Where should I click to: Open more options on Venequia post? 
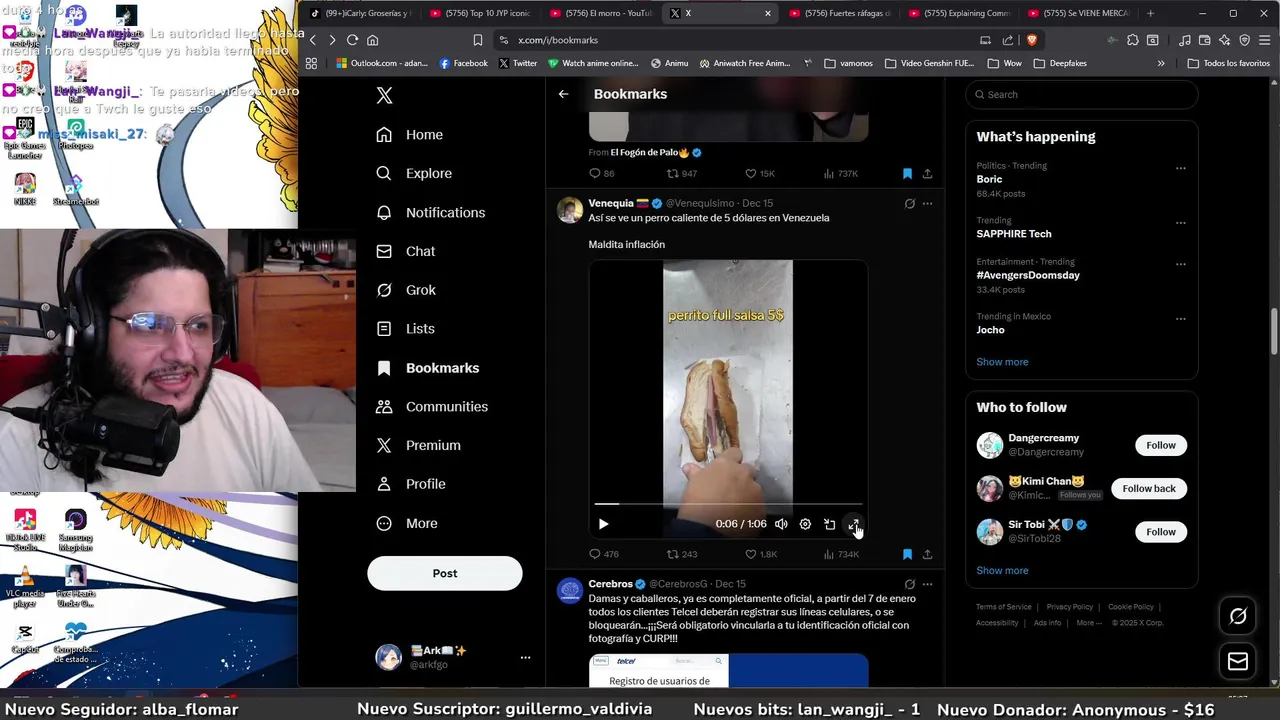click(x=927, y=204)
